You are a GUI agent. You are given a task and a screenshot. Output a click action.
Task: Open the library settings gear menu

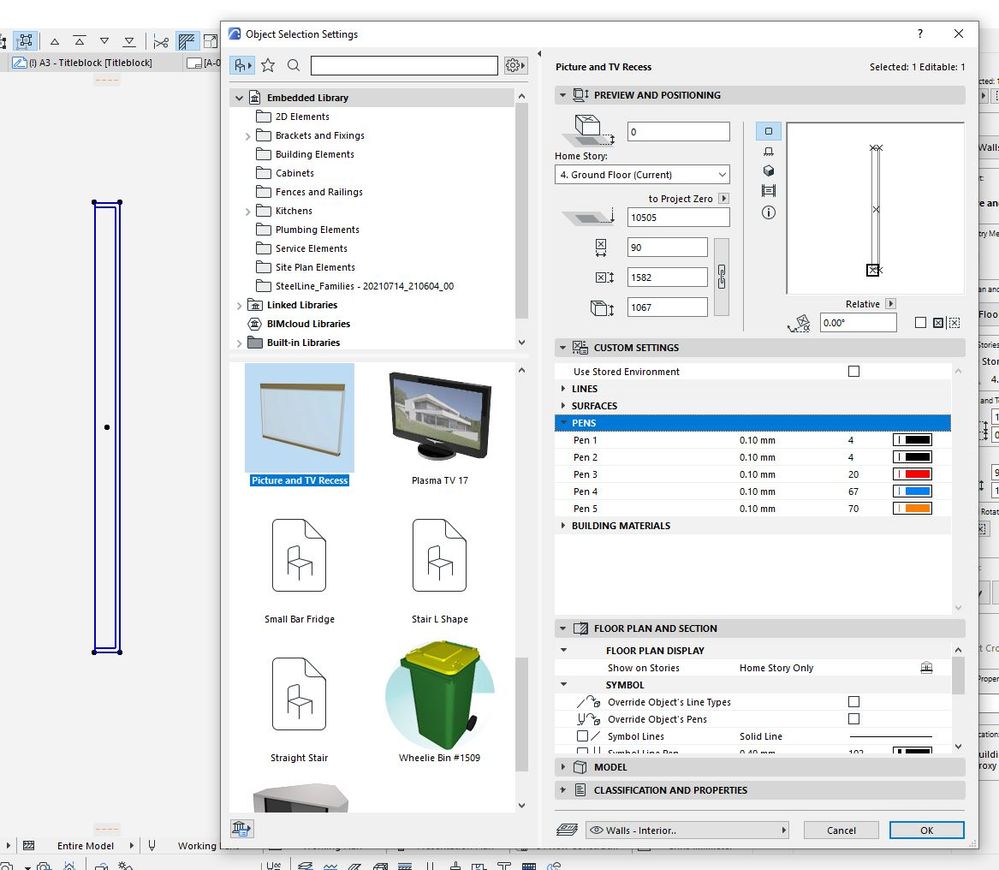515,65
